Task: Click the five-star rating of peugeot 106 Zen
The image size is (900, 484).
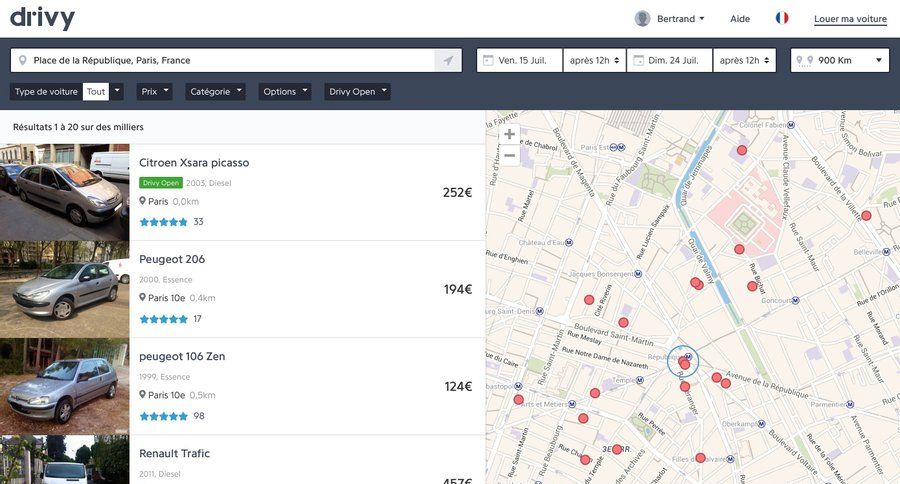Action: click(x=164, y=416)
